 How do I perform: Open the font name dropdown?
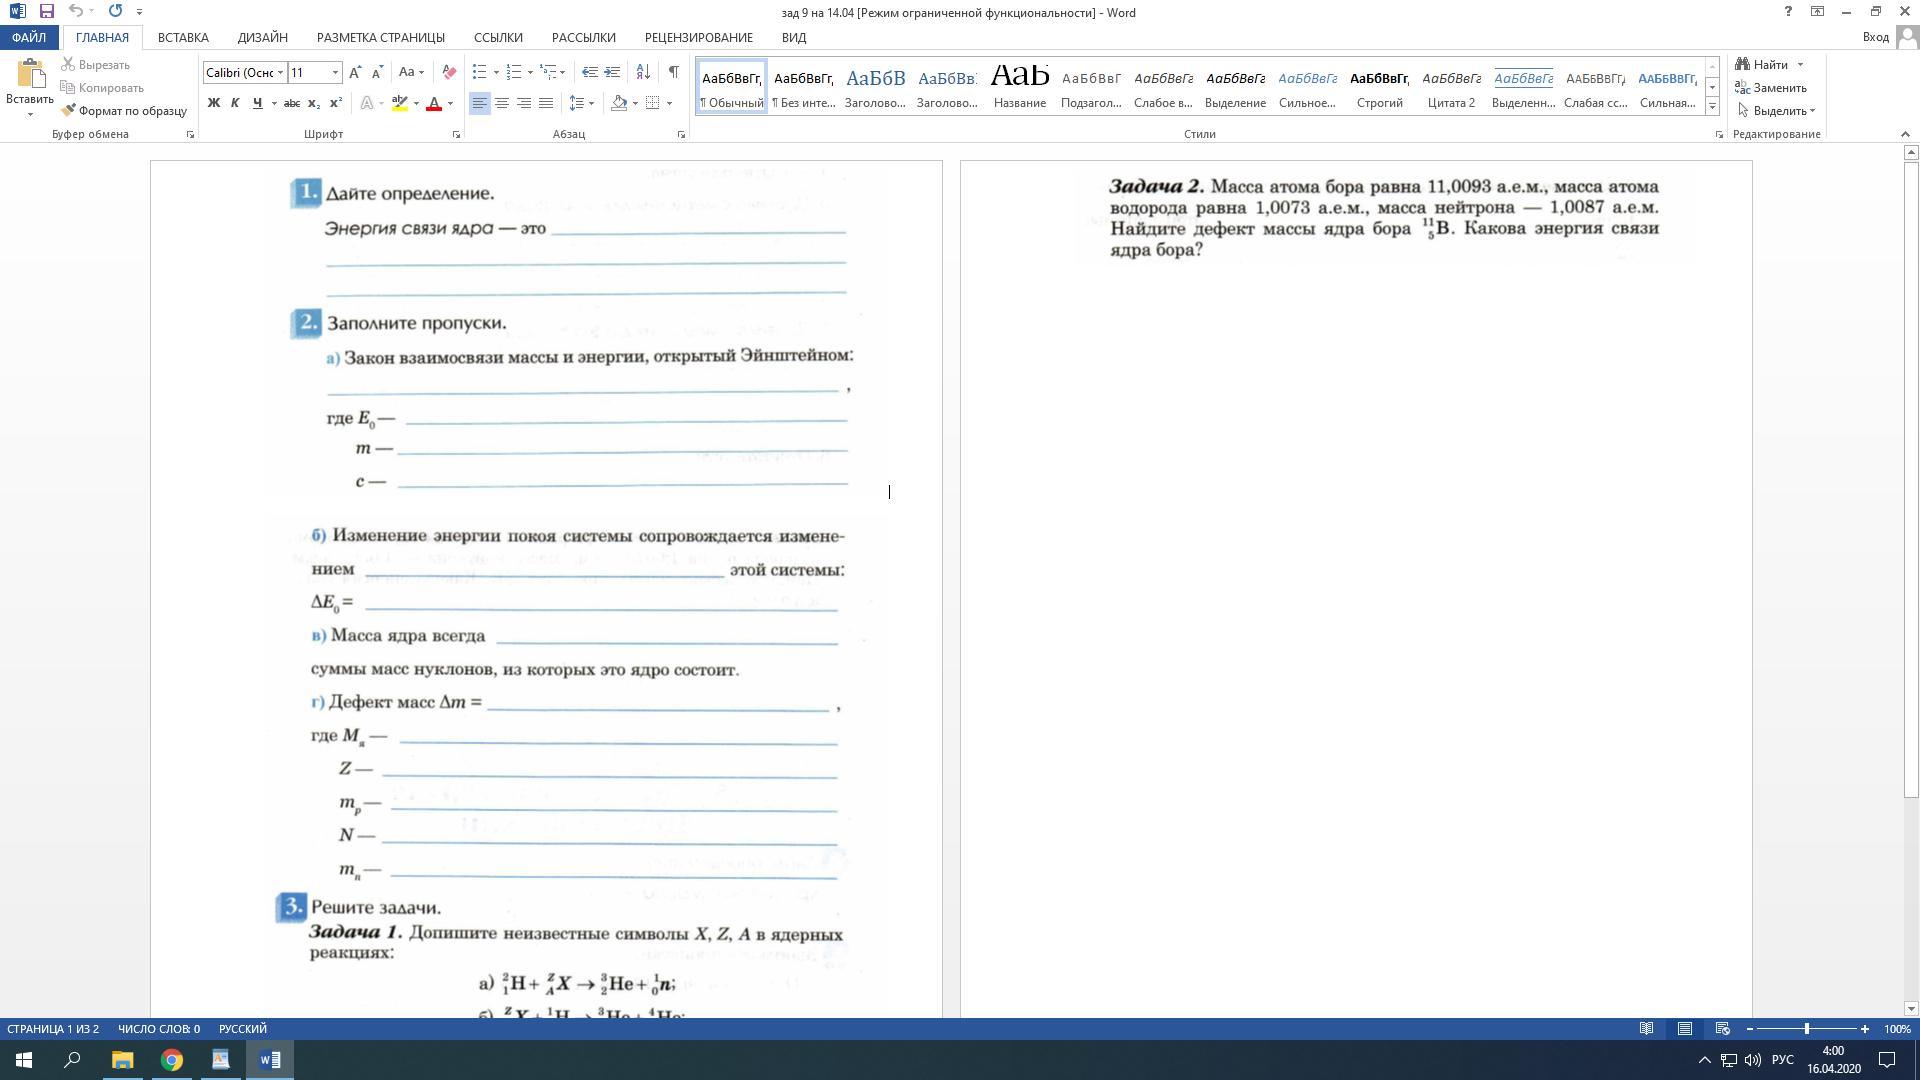pyautogui.click(x=281, y=72)
